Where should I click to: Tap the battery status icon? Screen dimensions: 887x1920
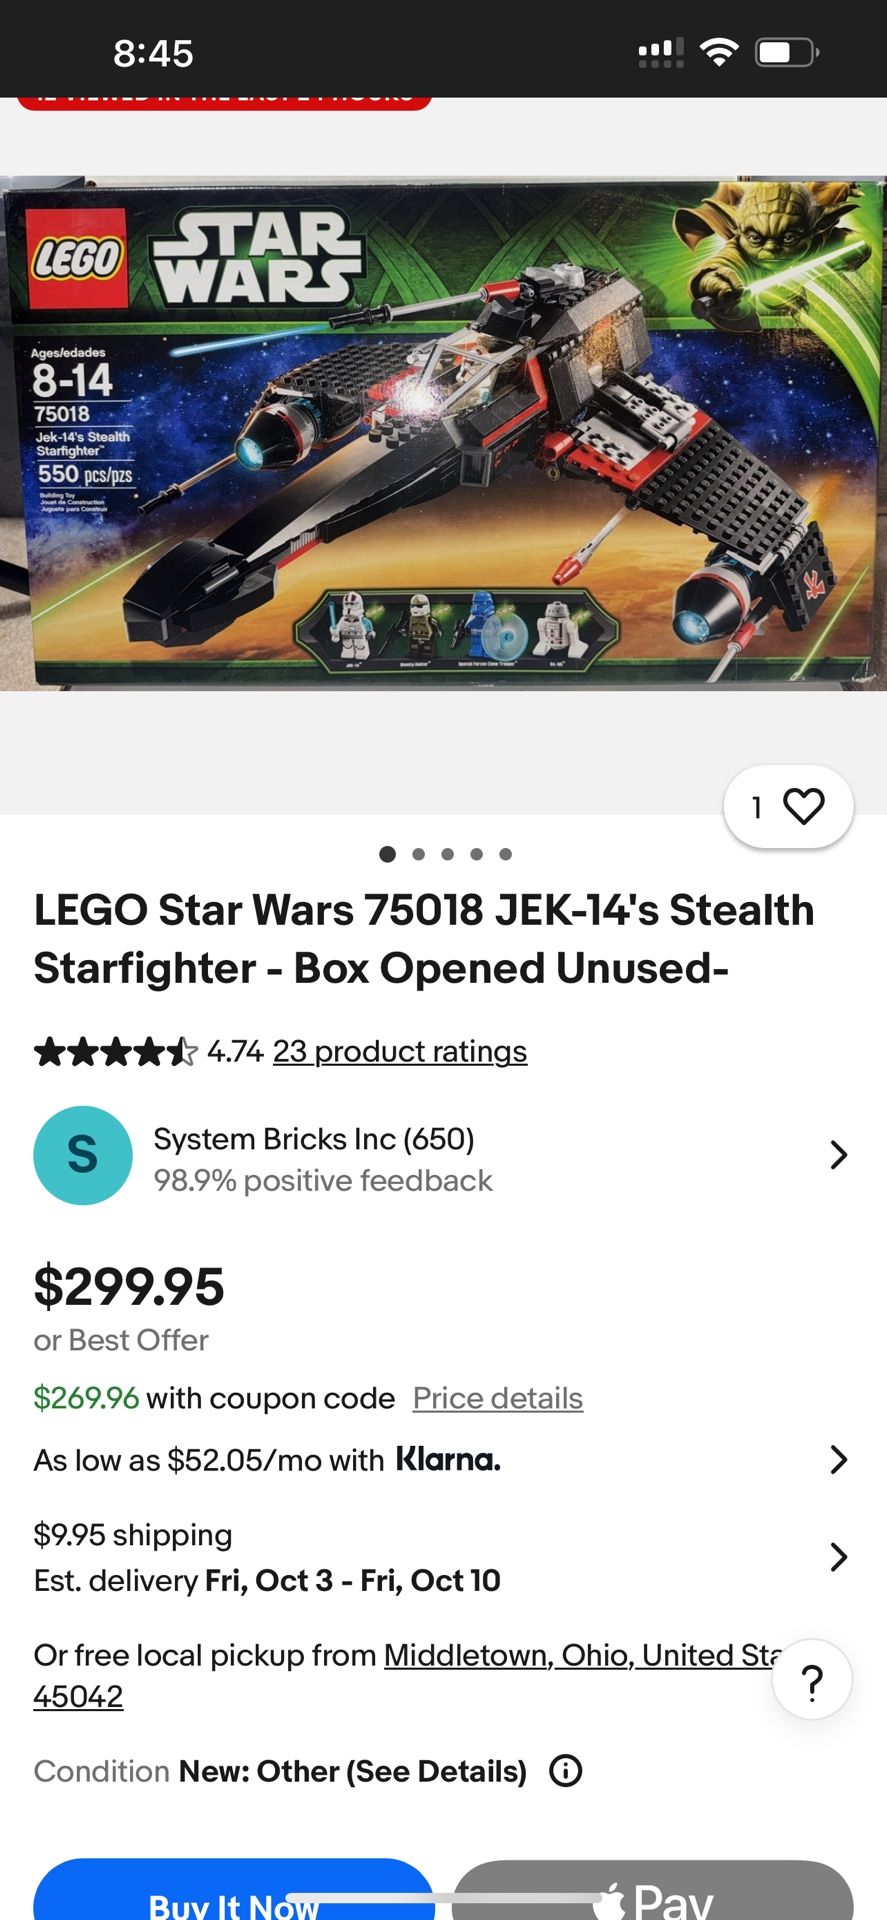coord(787,52)
